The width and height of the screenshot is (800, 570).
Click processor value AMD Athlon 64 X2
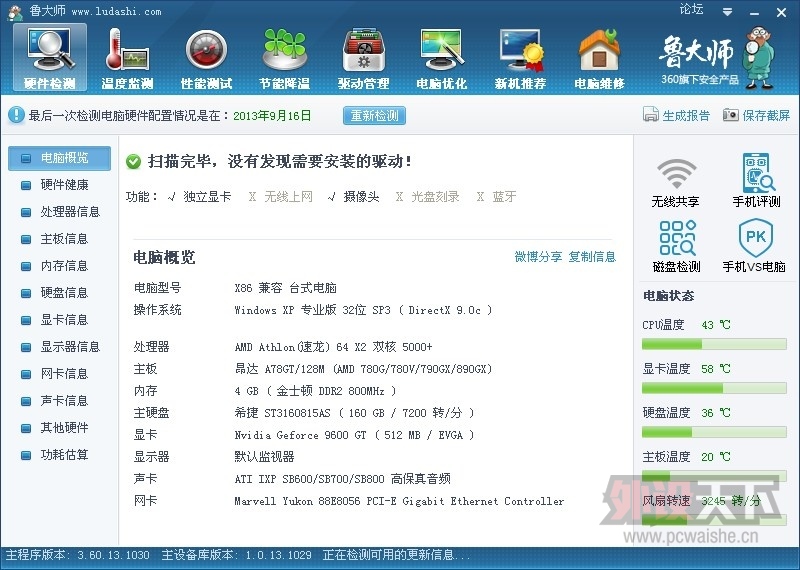tap(333, 347)
